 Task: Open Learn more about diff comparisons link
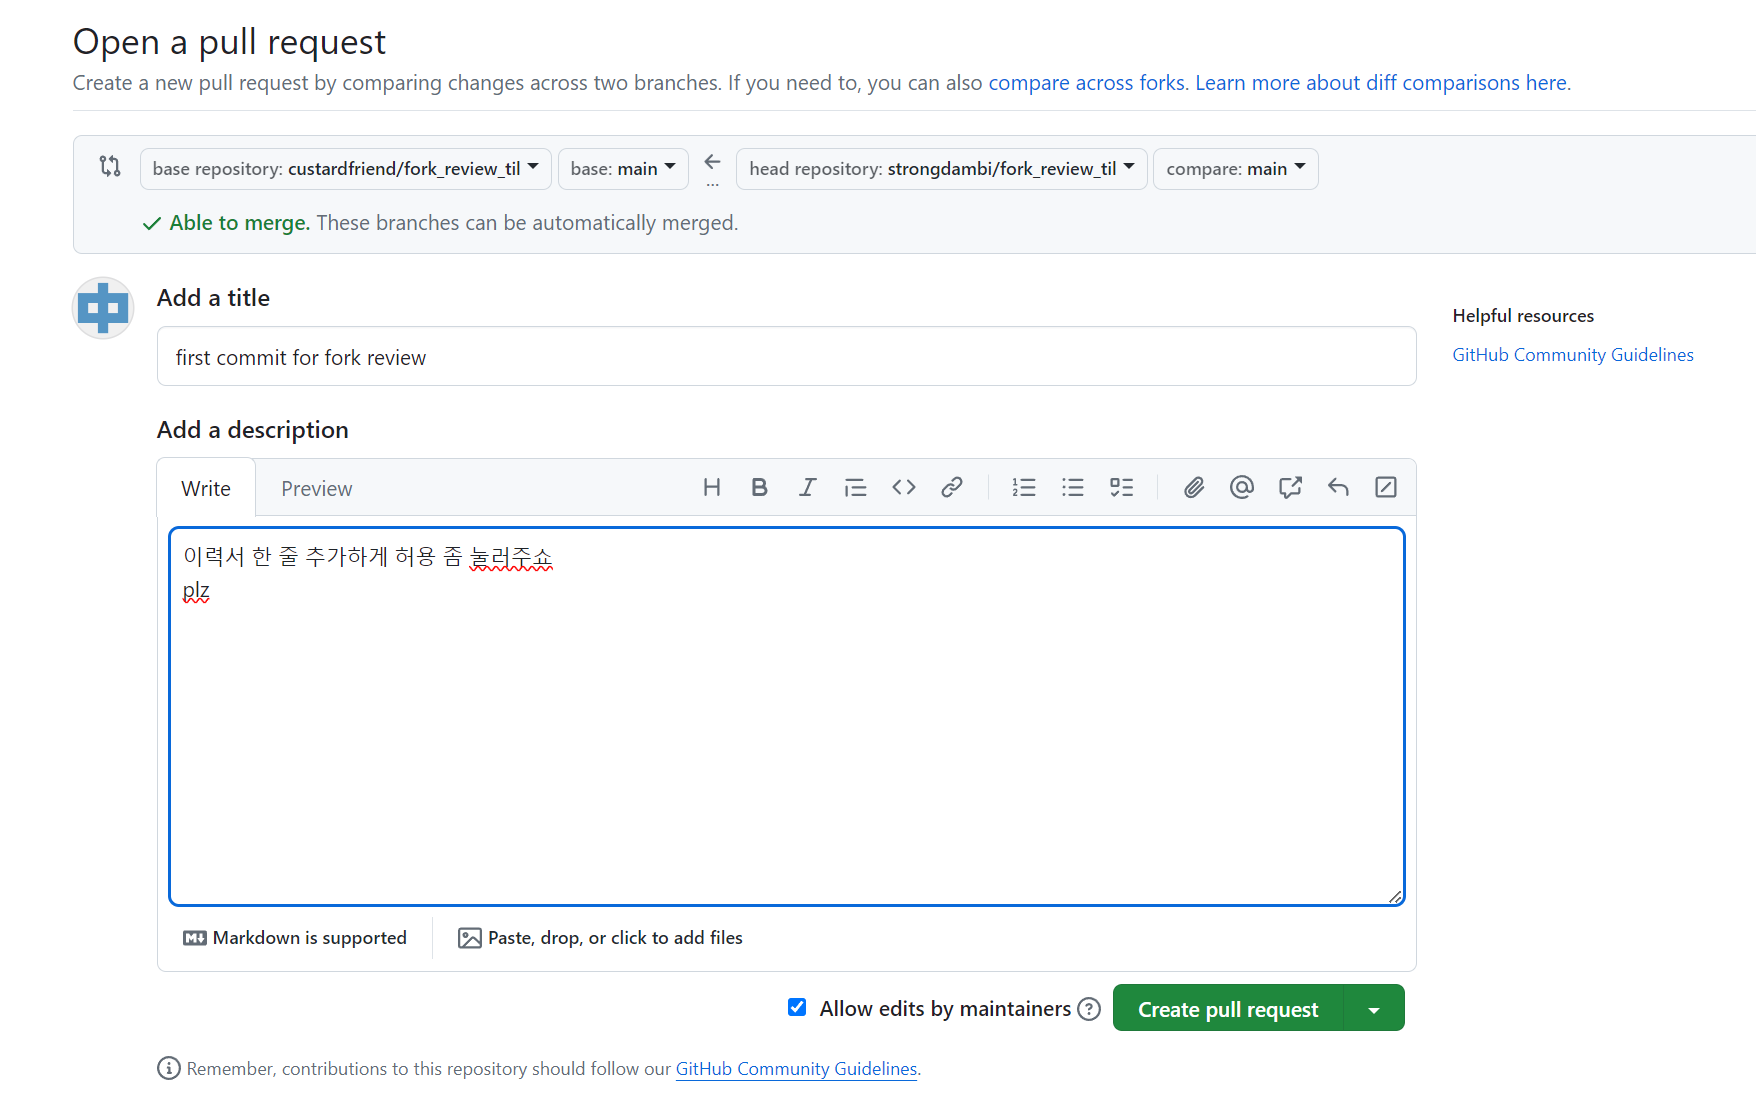coord(1381,83)
